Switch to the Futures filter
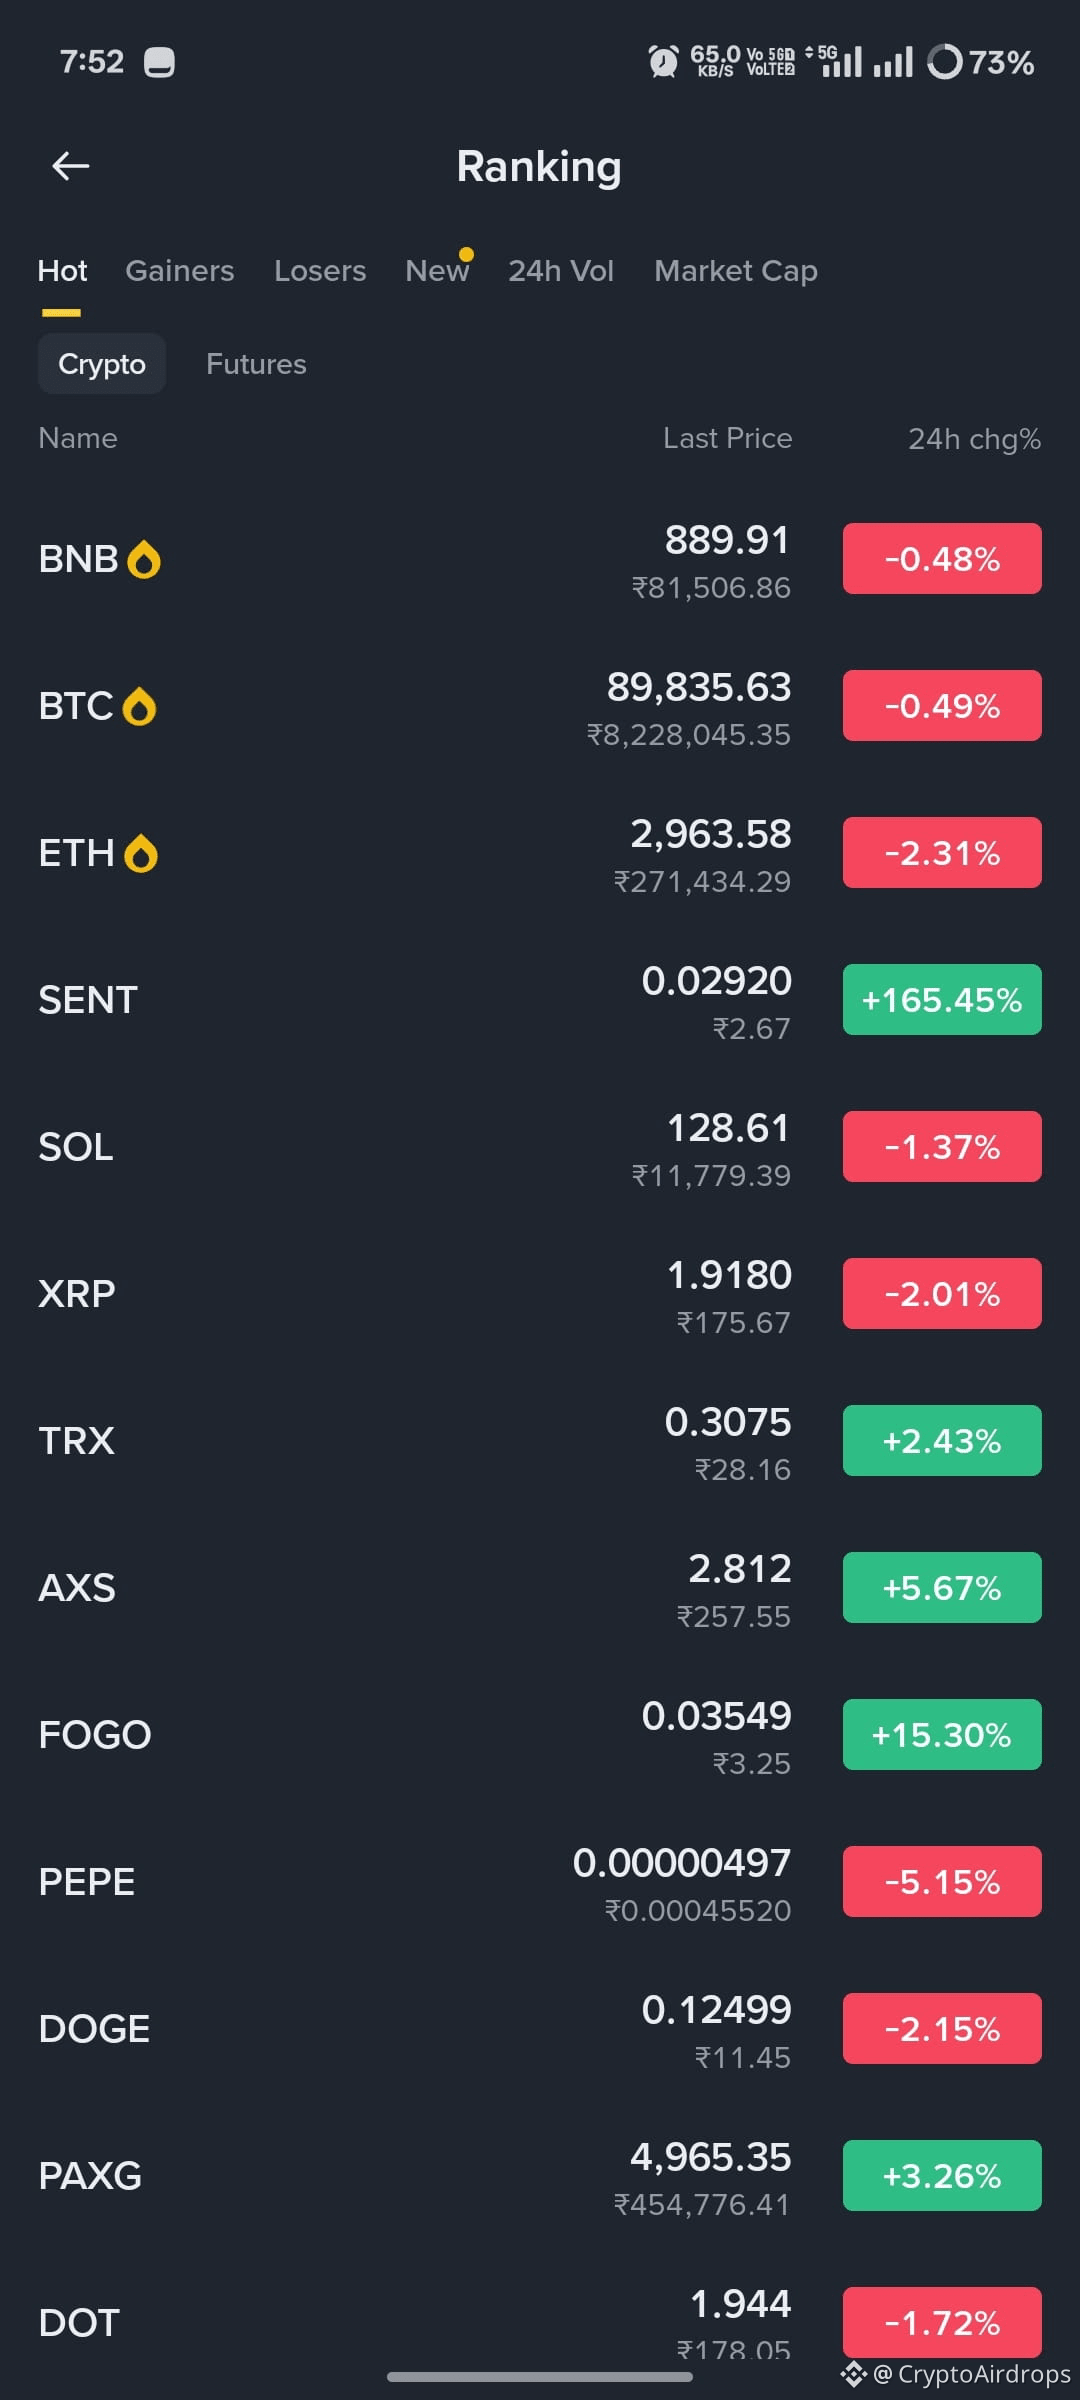 (256, 364)
